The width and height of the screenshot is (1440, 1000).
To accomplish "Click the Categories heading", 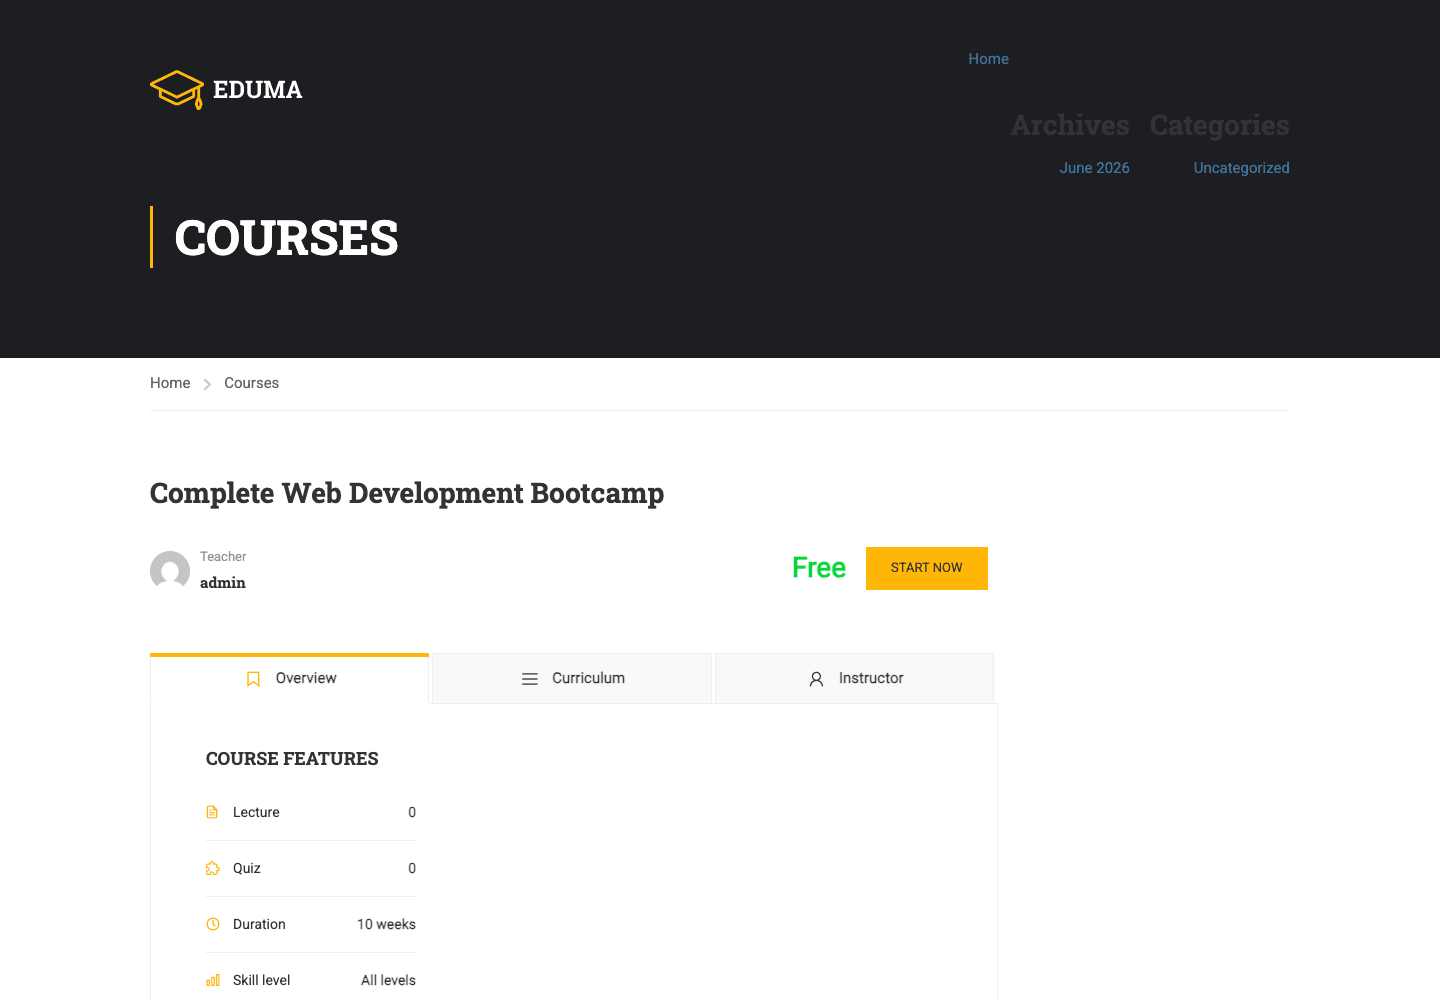I will [1220, 126].
